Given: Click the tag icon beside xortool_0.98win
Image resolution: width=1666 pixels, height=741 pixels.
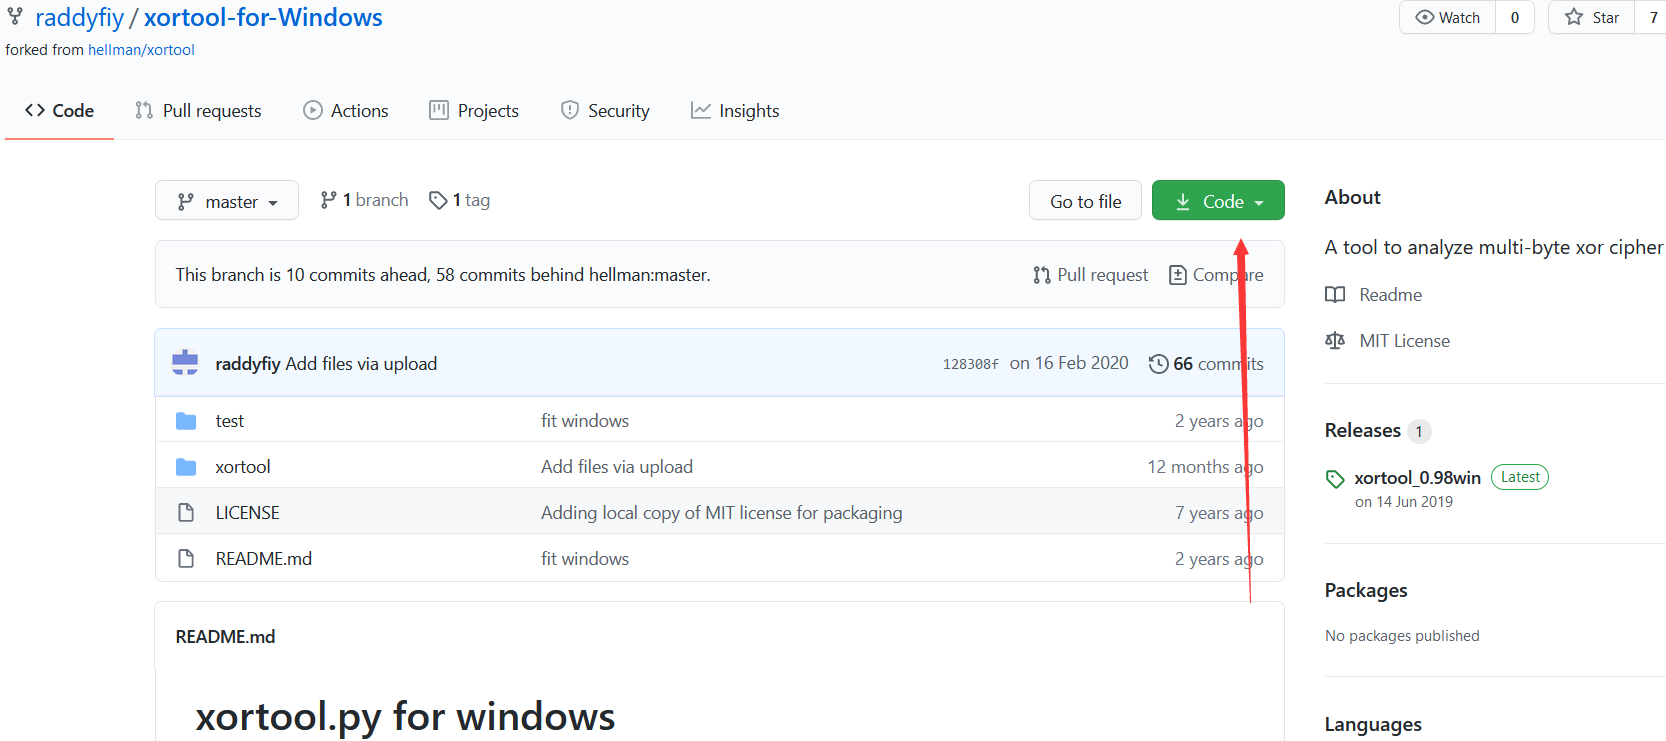Looking at the screenshot, I should (x=1335, y=479).
